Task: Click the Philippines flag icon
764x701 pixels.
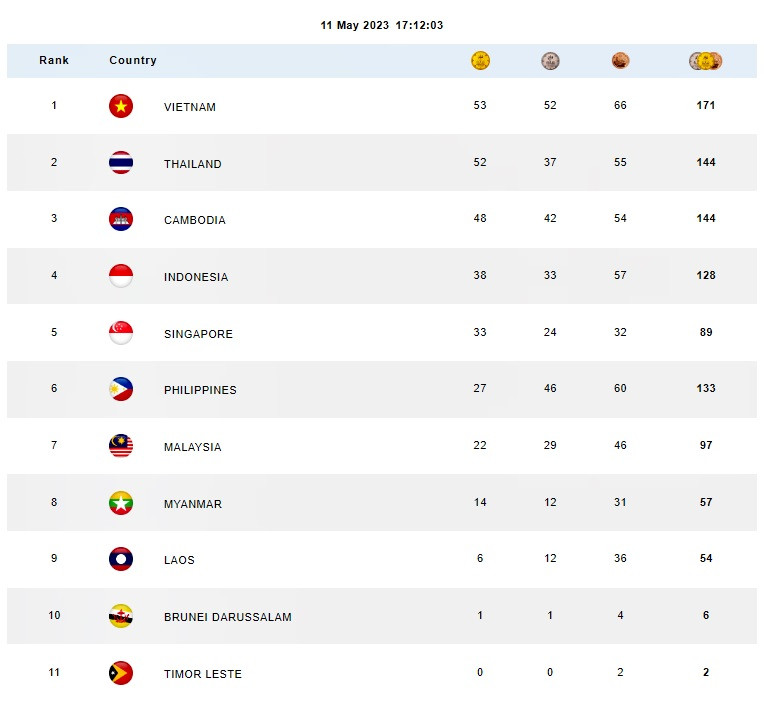Action: (121, 389)
